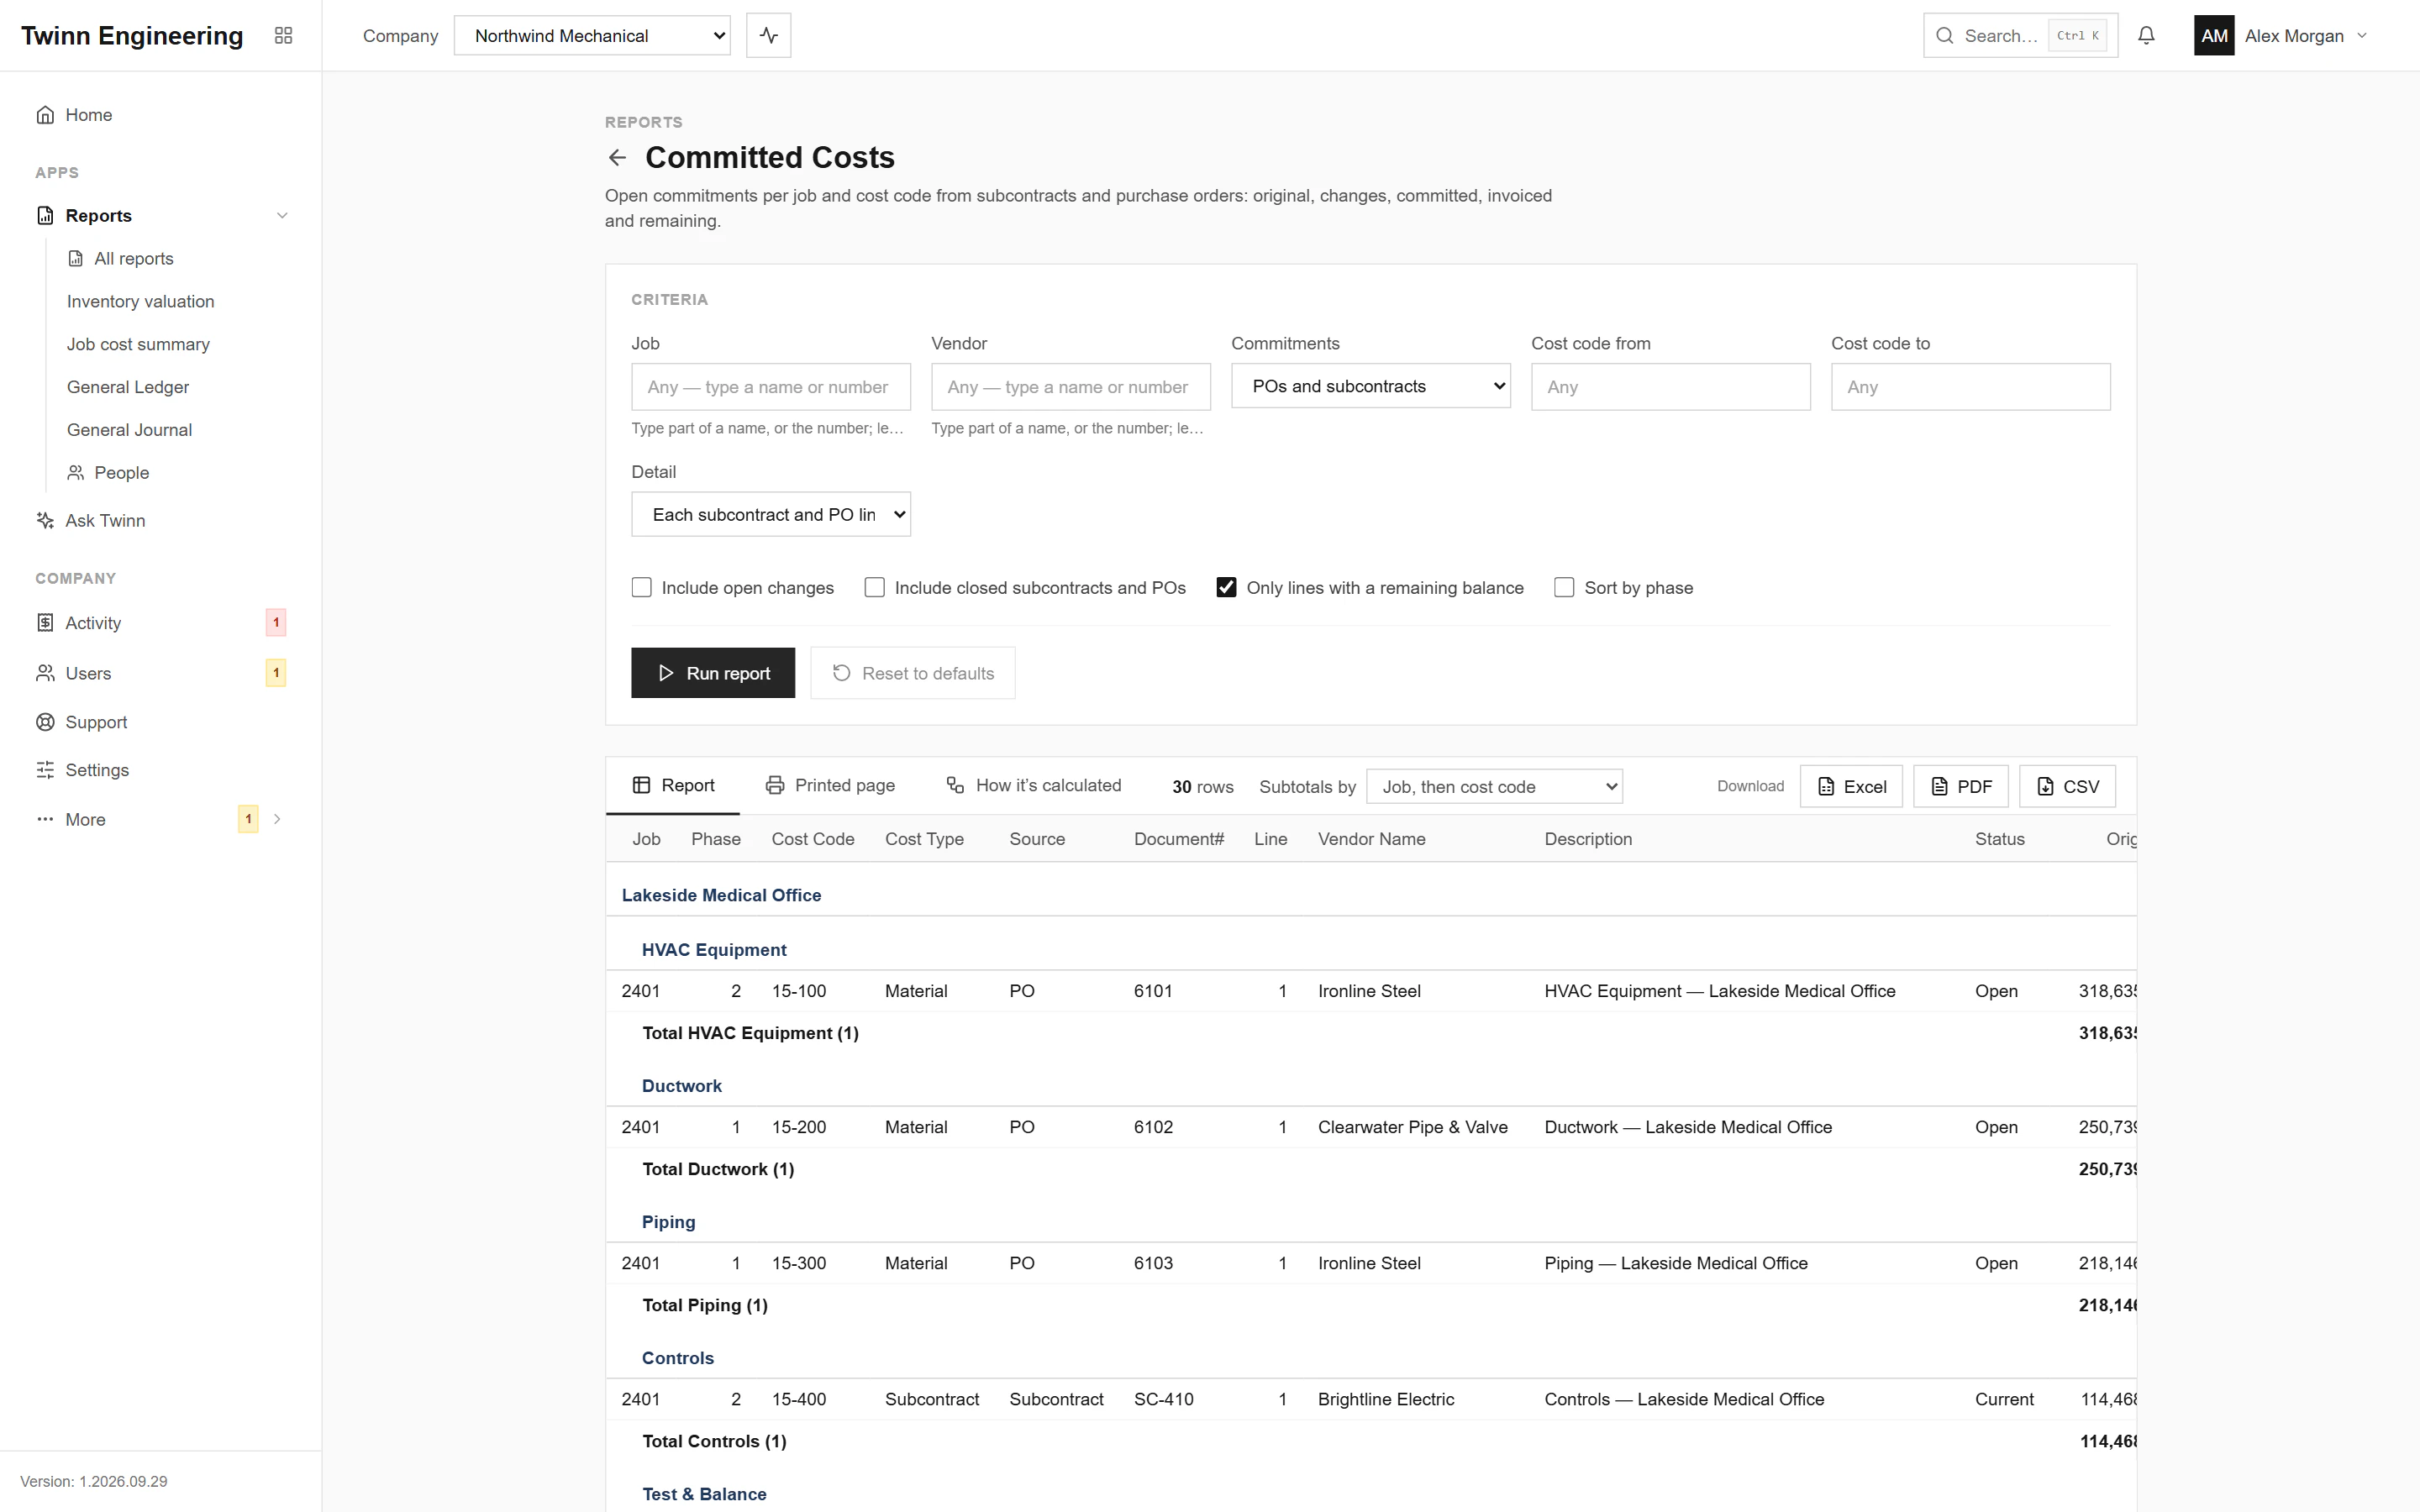Enable Sort by phase checkbox
The image size is (2420, 1512).
pyautogui.click(x=1564, y=588)
